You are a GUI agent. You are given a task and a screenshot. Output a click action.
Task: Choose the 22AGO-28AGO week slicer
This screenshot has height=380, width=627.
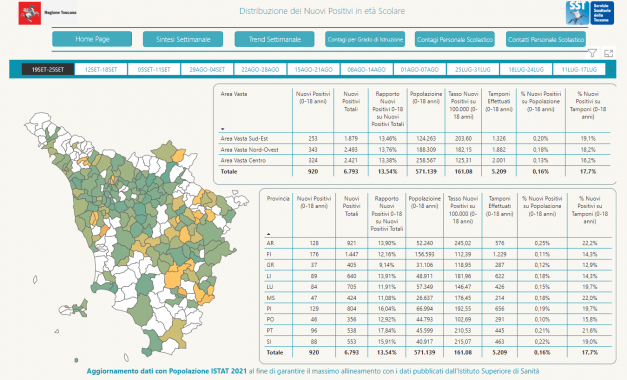[x=260, y=69]
